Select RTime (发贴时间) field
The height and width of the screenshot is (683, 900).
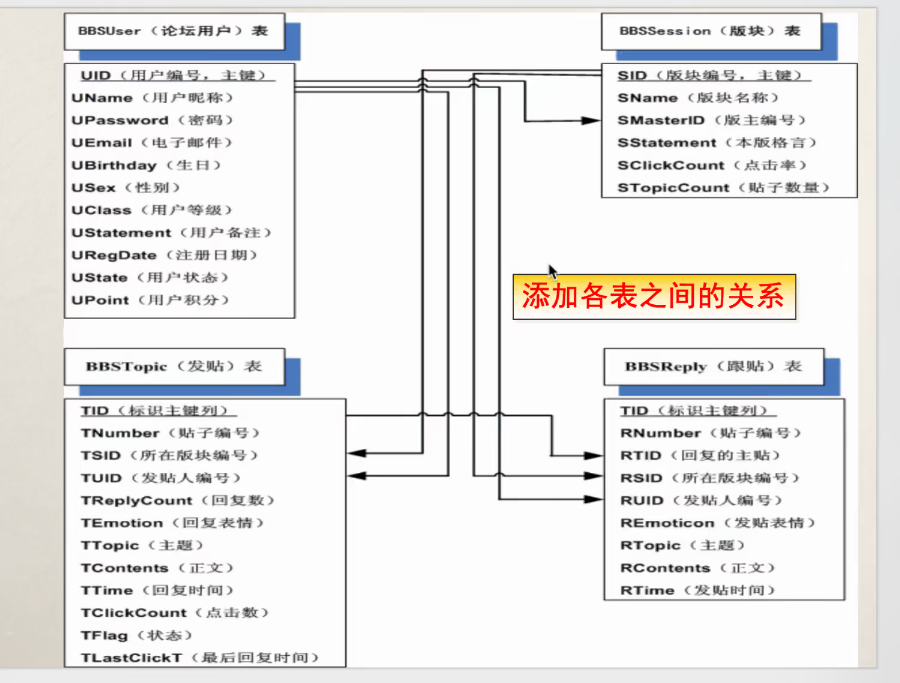(x=698, y=590)
